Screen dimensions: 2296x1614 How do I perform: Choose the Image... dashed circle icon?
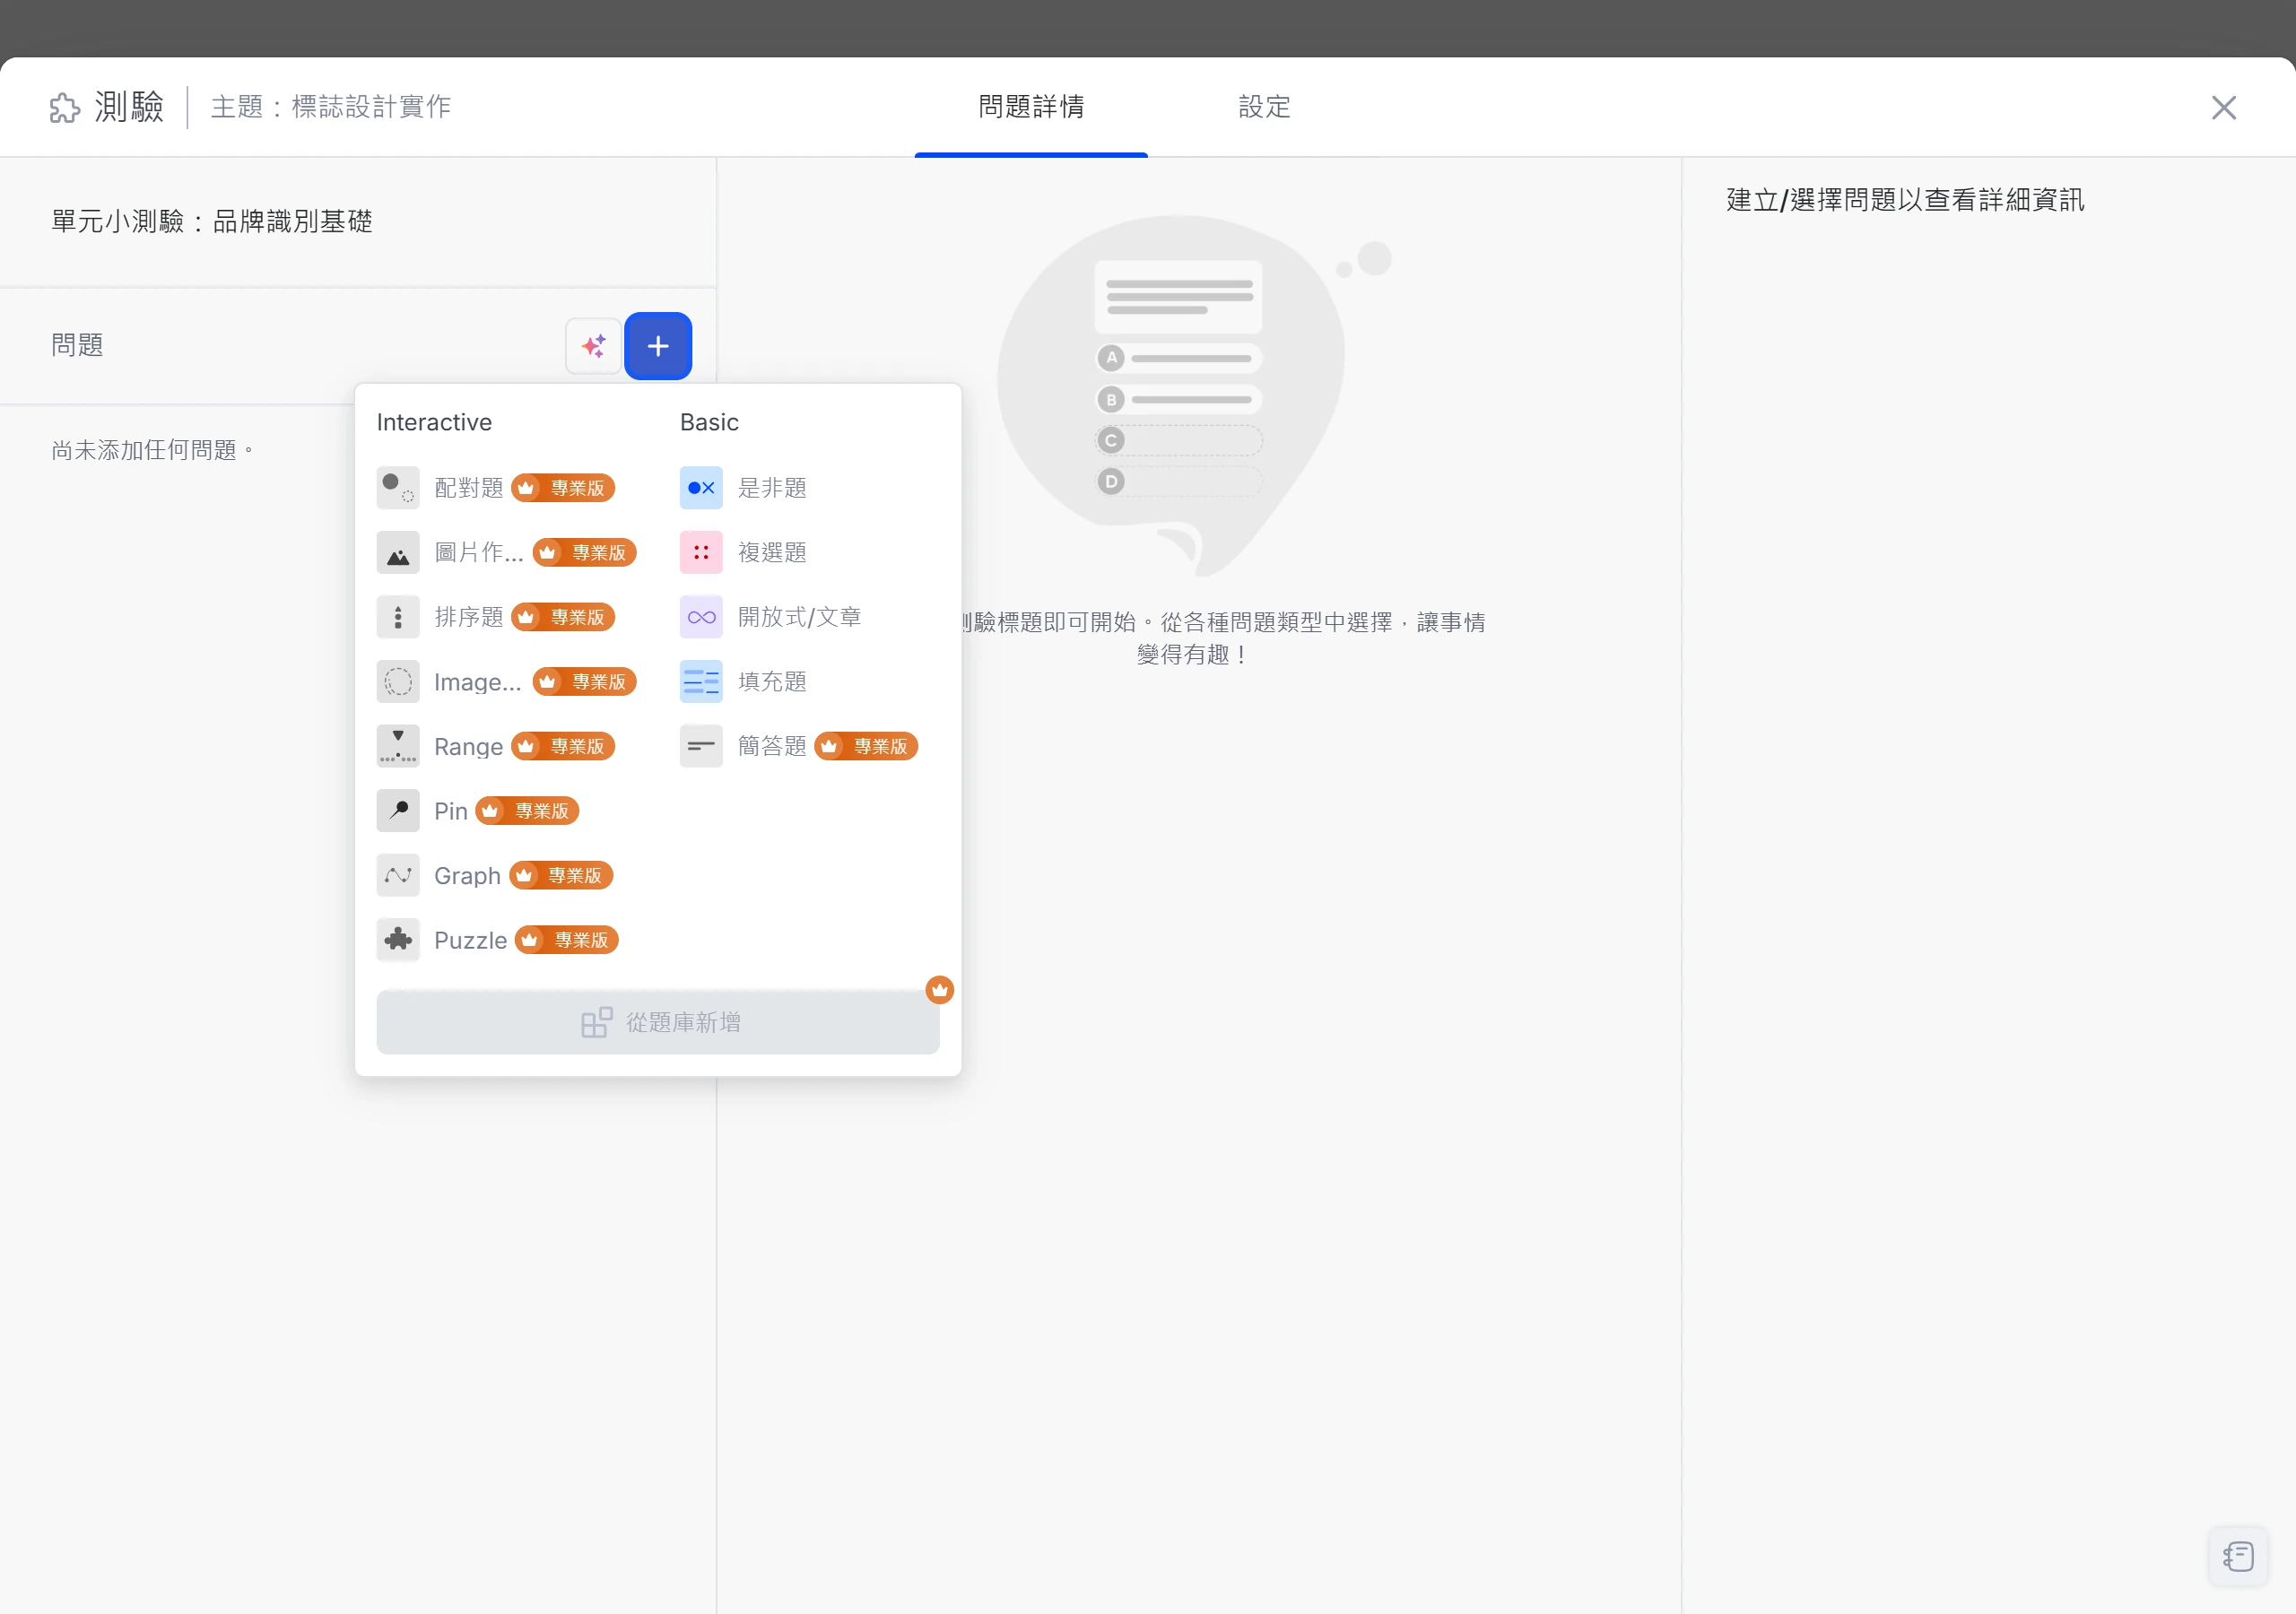pos(398,682)
